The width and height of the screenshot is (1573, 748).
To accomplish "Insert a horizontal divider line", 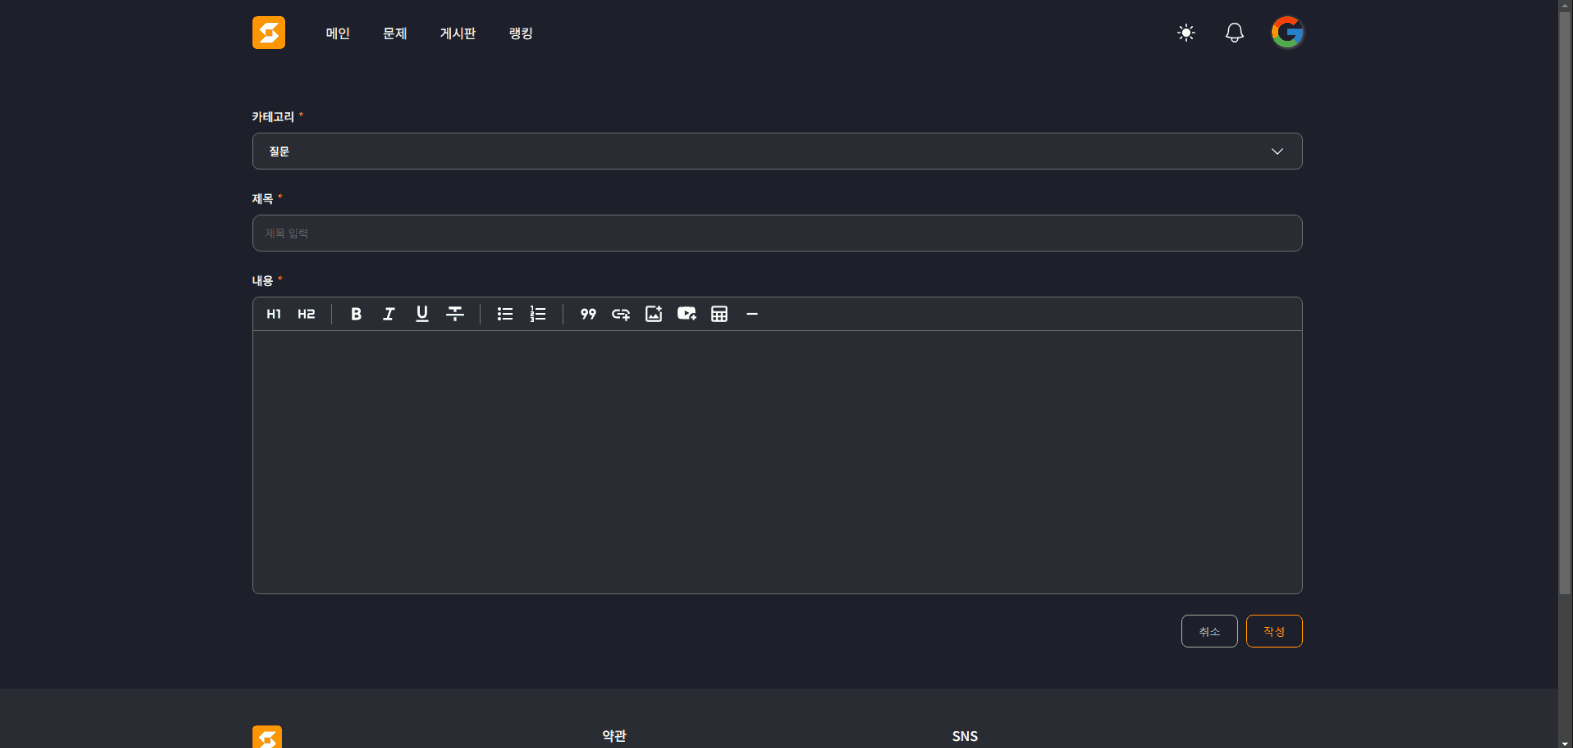I will 752,314.
